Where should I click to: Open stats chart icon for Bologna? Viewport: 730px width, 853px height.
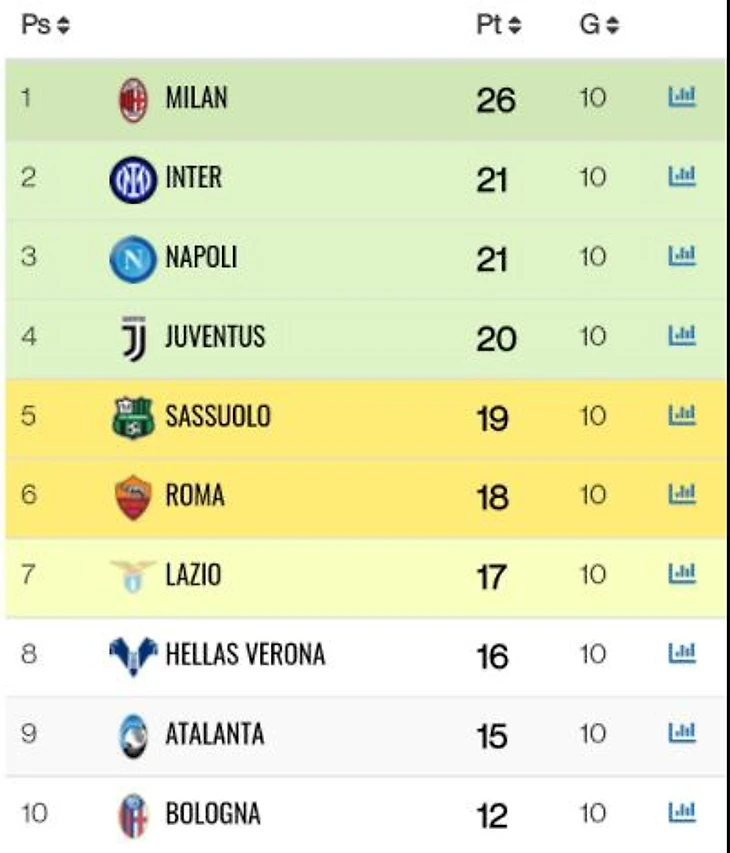682,812
